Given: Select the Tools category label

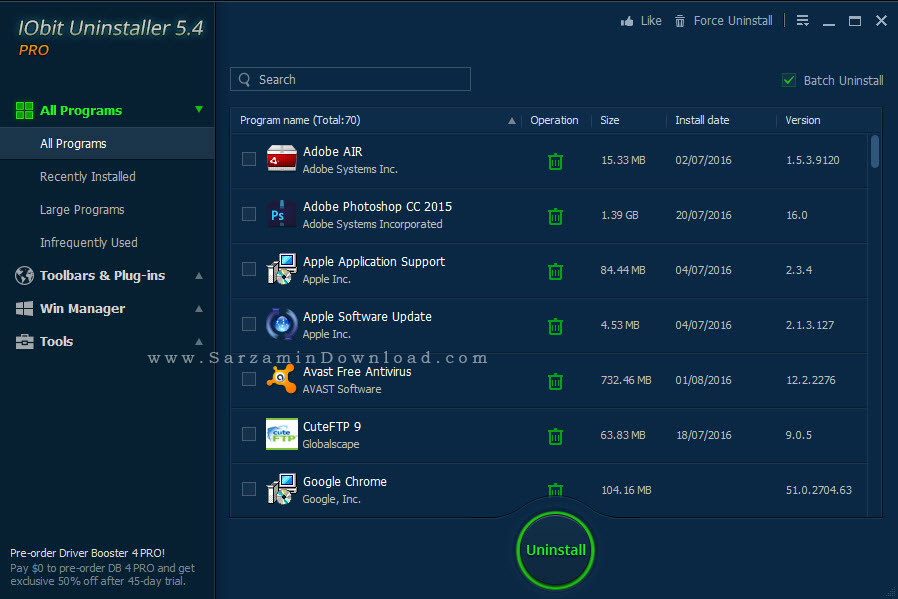Looking at the screenshot, I should point(56,341).
